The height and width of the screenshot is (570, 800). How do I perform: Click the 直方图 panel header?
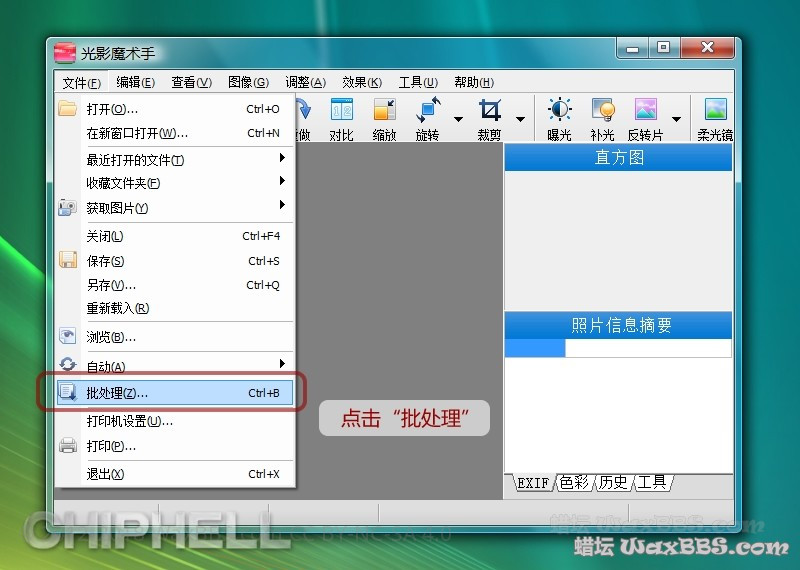618,158
